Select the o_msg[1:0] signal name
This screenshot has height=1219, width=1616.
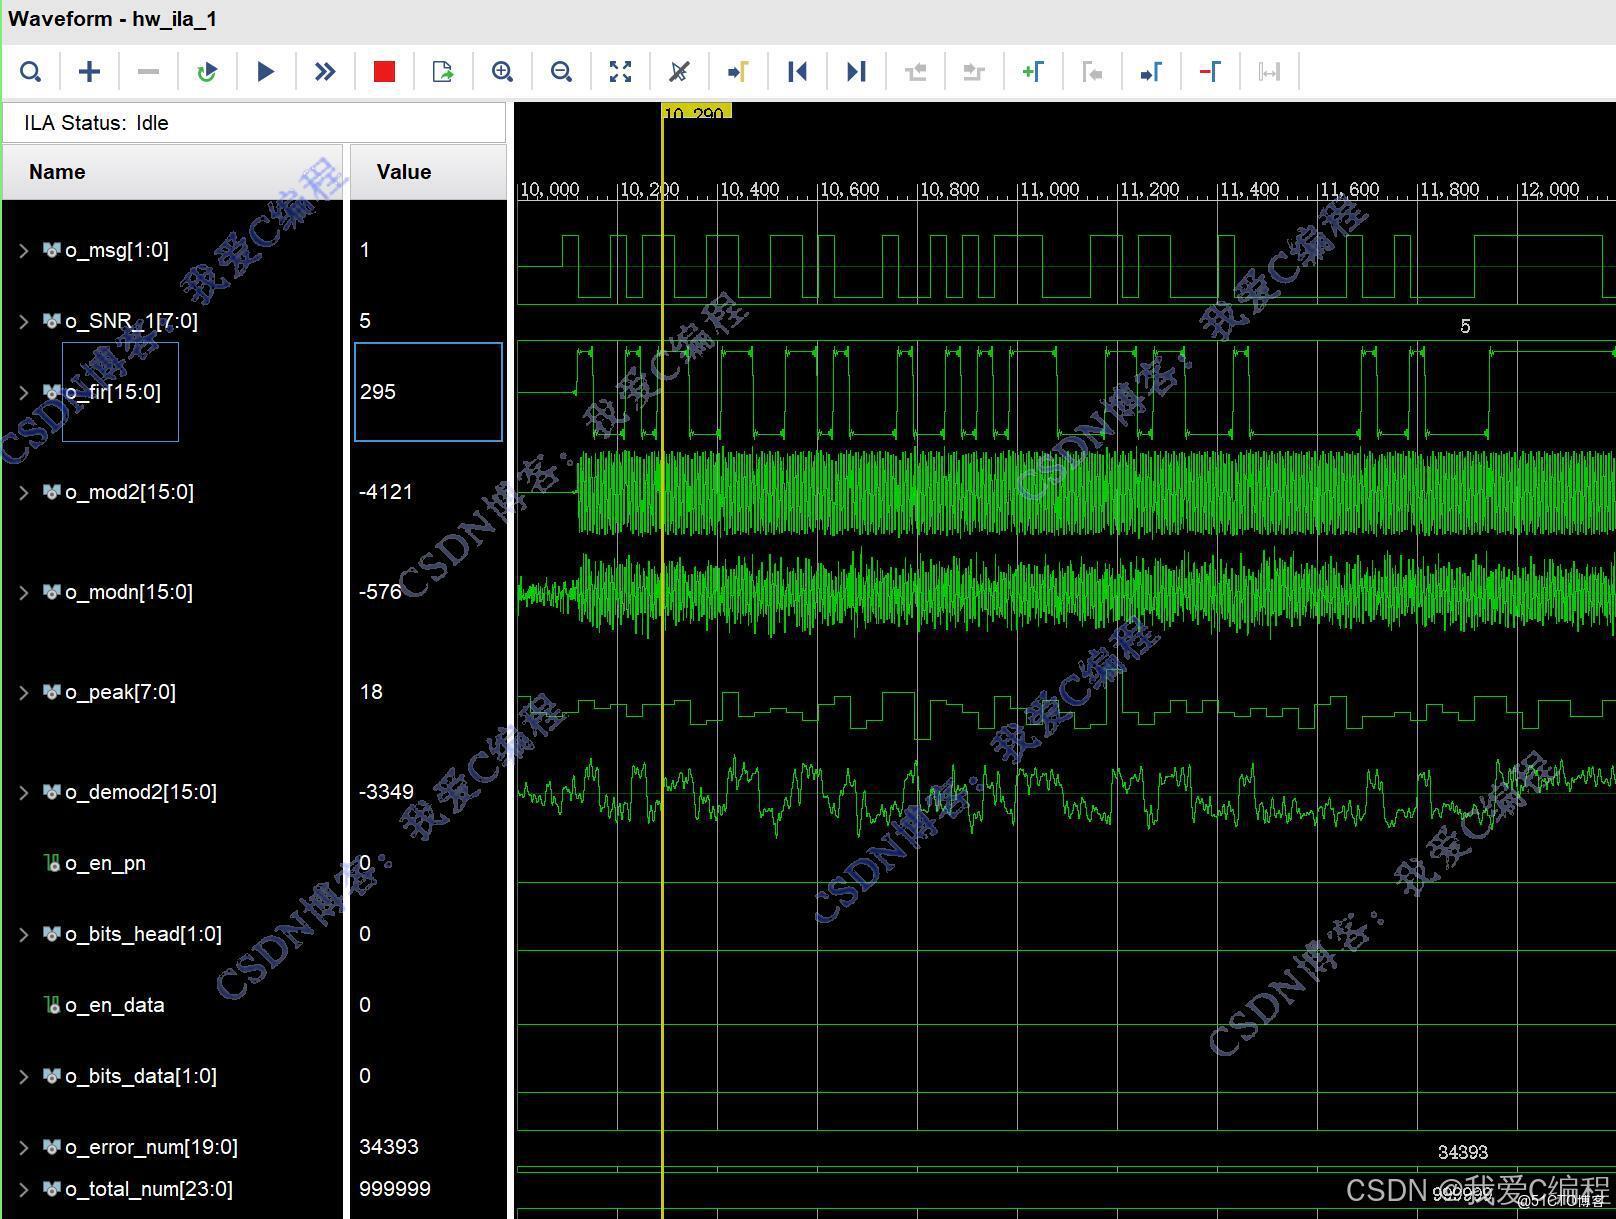[x=117, y=250]
